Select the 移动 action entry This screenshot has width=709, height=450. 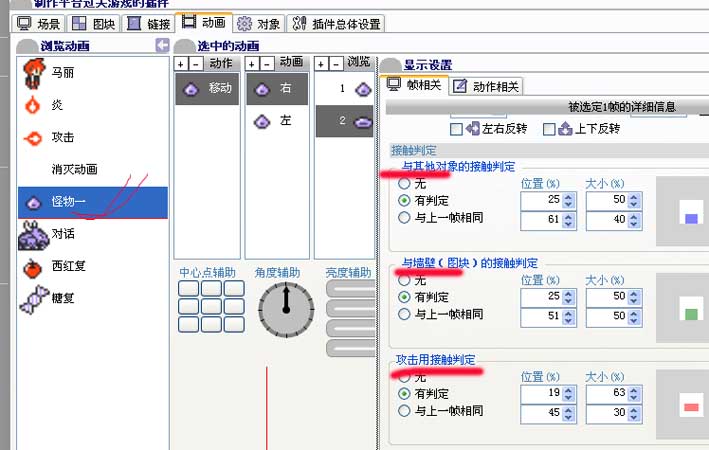(207, 89)
